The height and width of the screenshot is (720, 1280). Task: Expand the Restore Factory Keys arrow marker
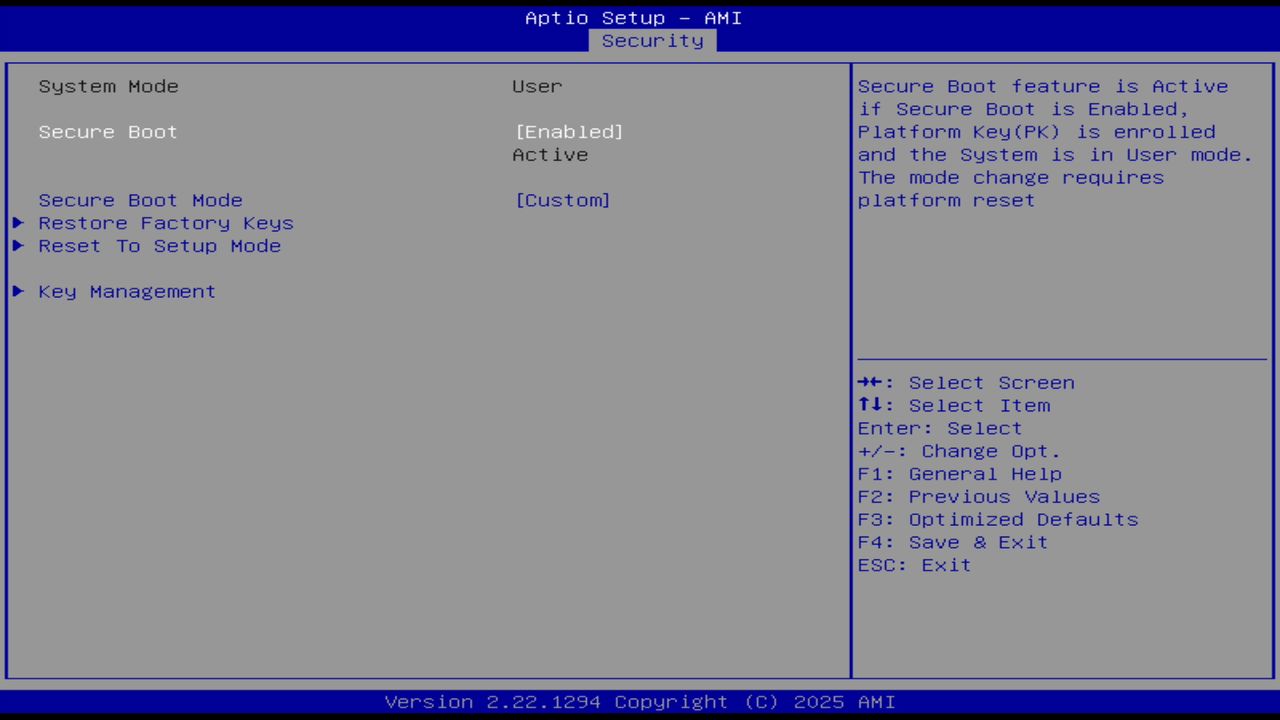17,223
